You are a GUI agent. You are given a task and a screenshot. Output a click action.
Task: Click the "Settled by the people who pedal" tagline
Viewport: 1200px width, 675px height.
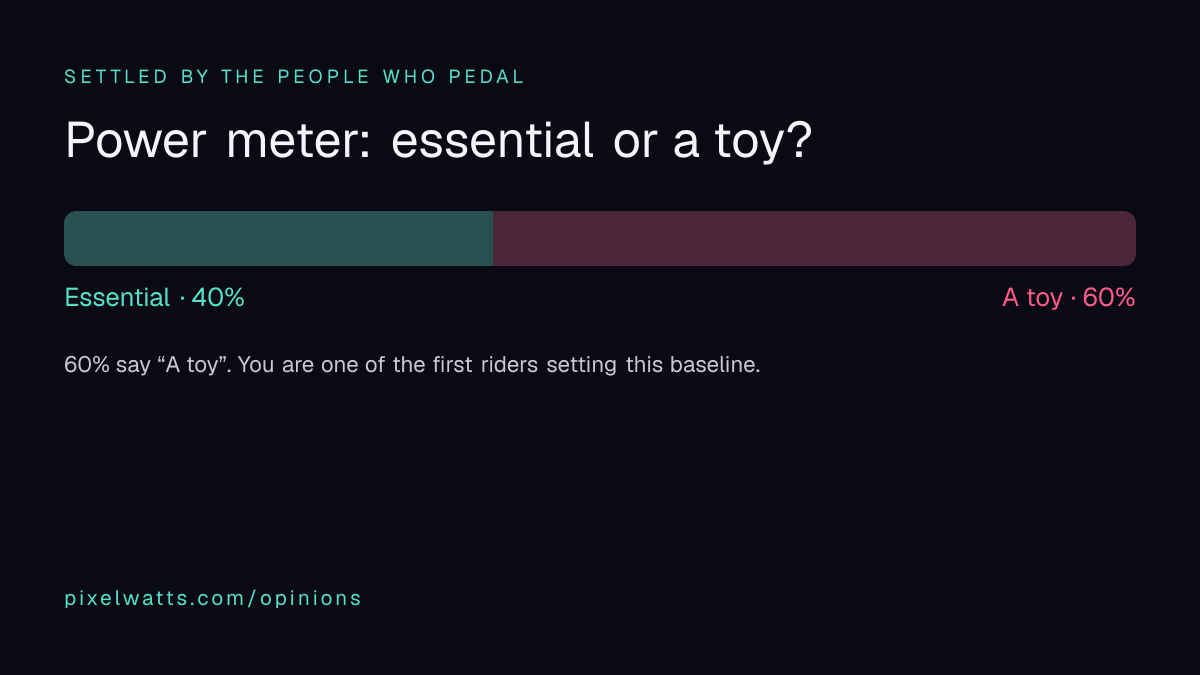294,77
